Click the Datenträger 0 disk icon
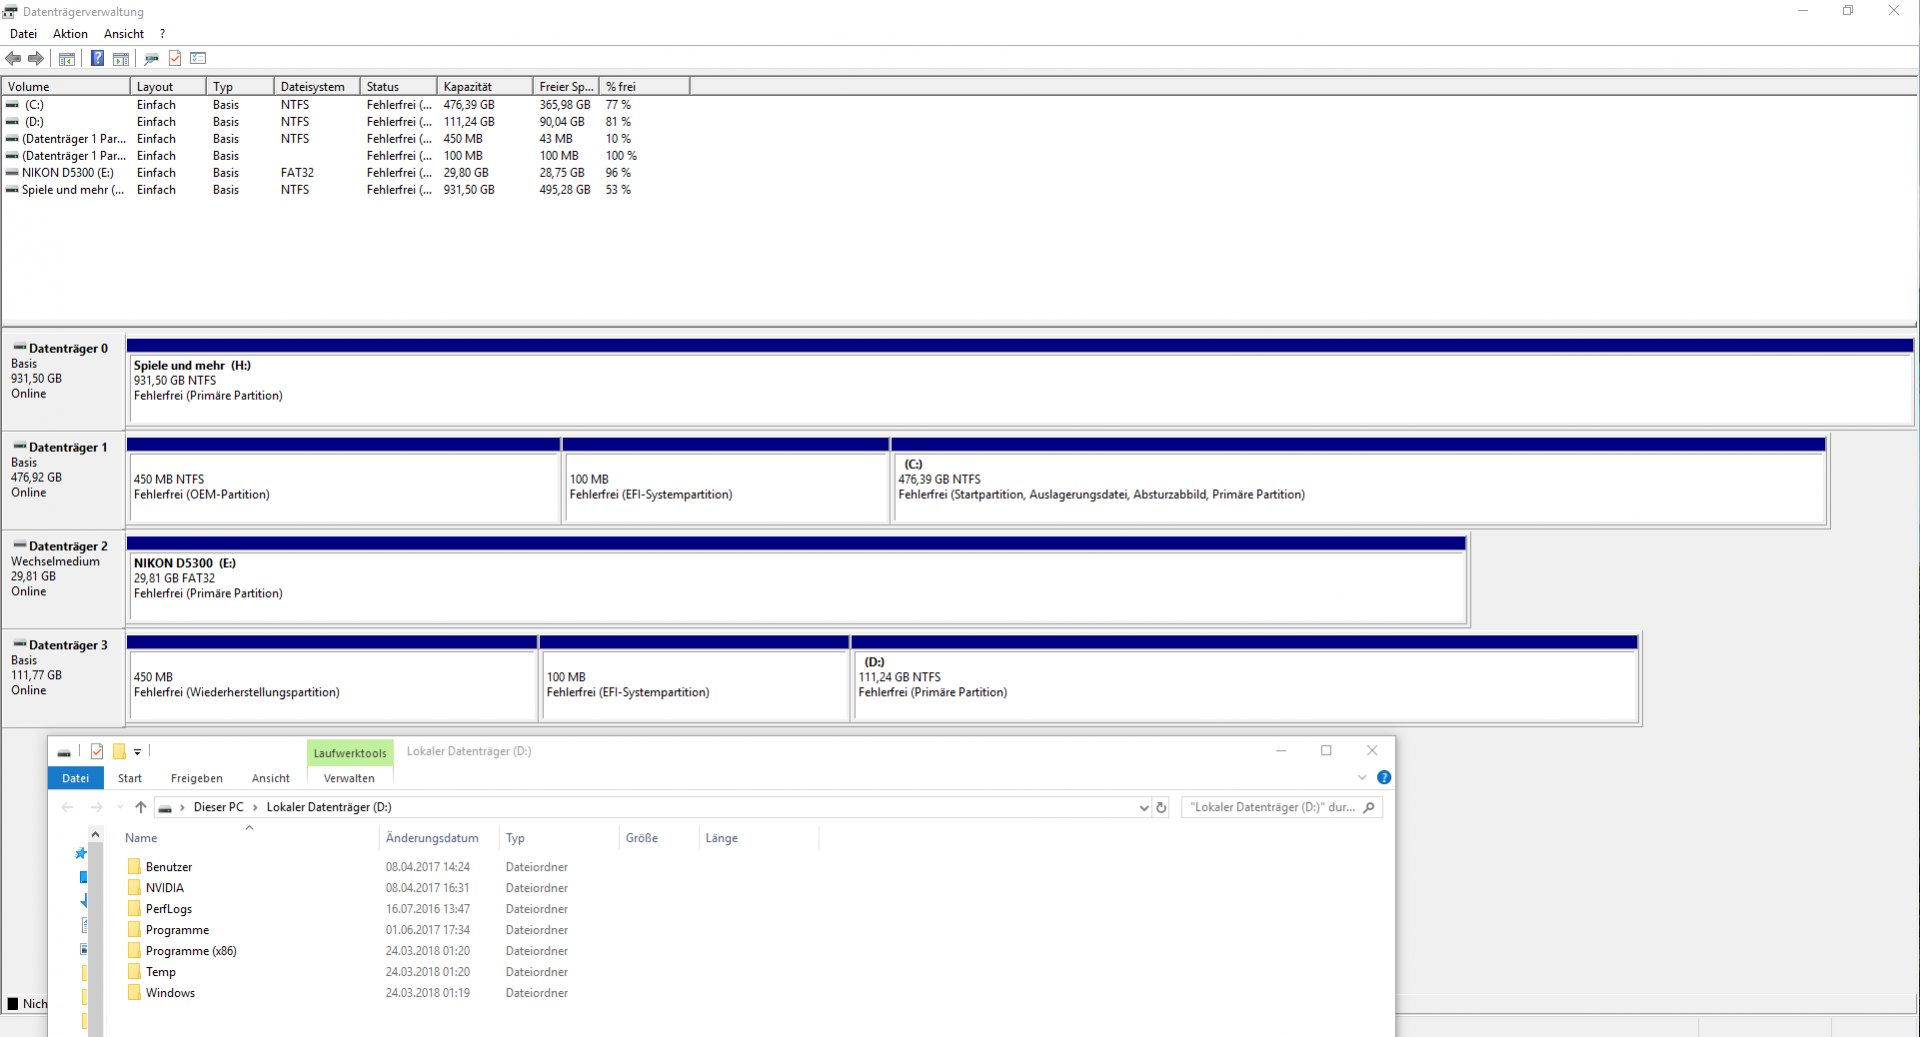Screen dimensions: 1920x1037 point(19,347)
